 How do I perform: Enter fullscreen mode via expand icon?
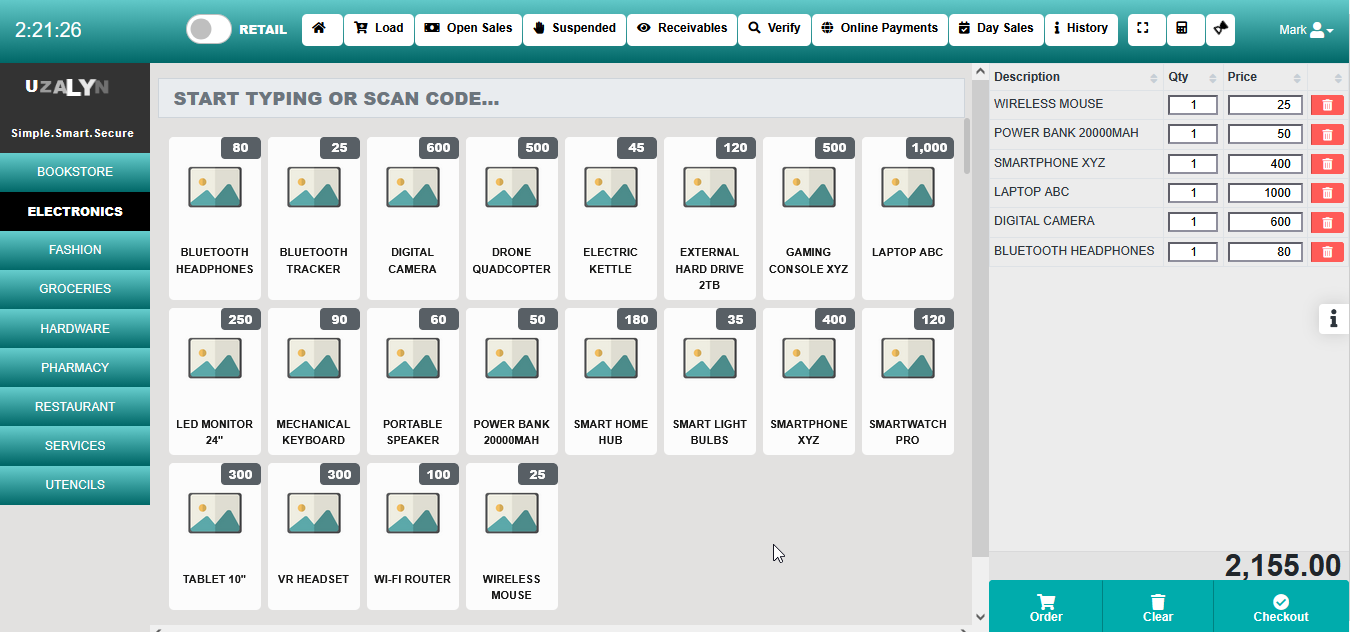point(1146,29)
